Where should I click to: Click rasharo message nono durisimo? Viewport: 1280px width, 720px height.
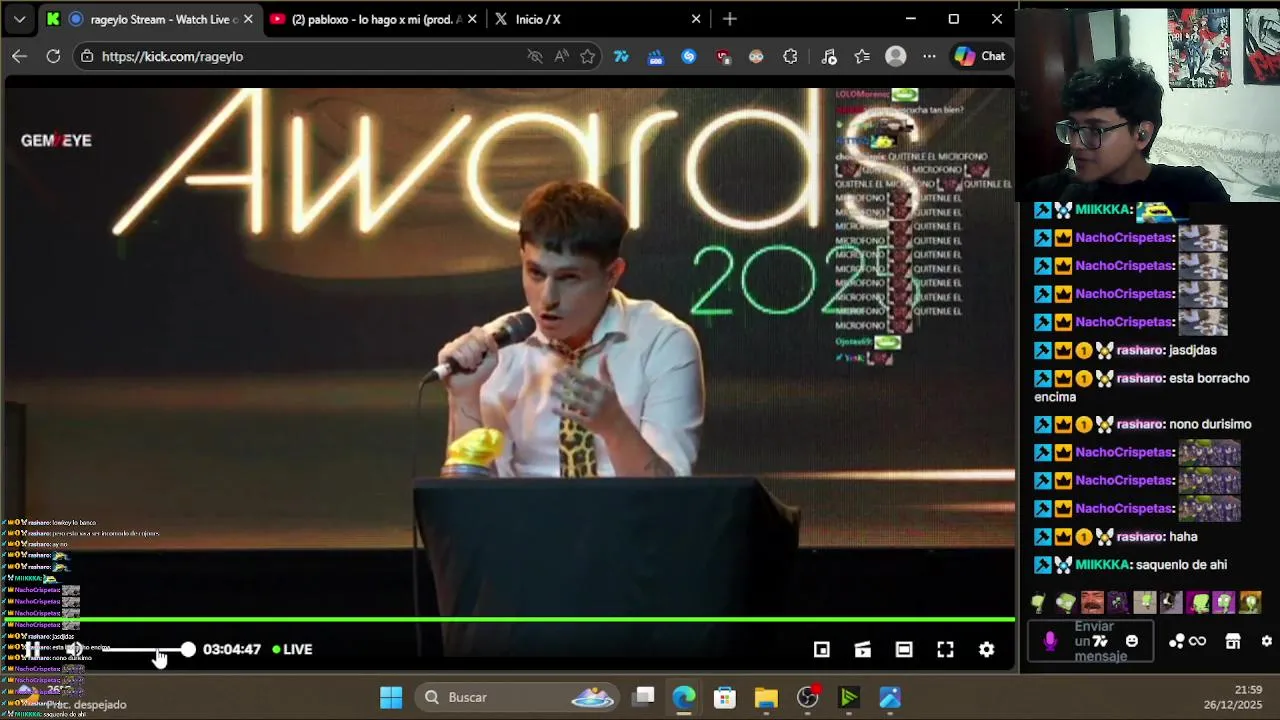1210,424
